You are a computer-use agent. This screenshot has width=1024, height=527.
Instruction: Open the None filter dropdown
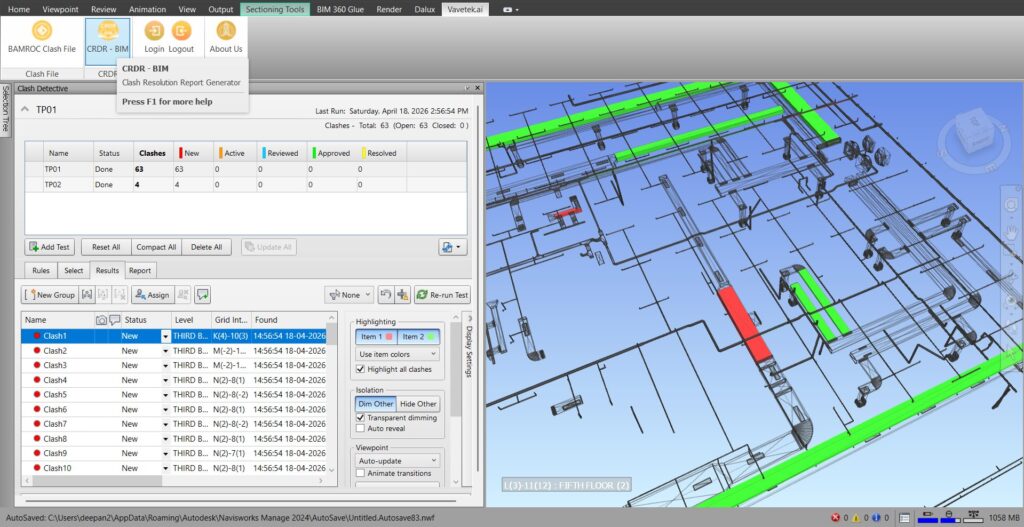[349, 295]
